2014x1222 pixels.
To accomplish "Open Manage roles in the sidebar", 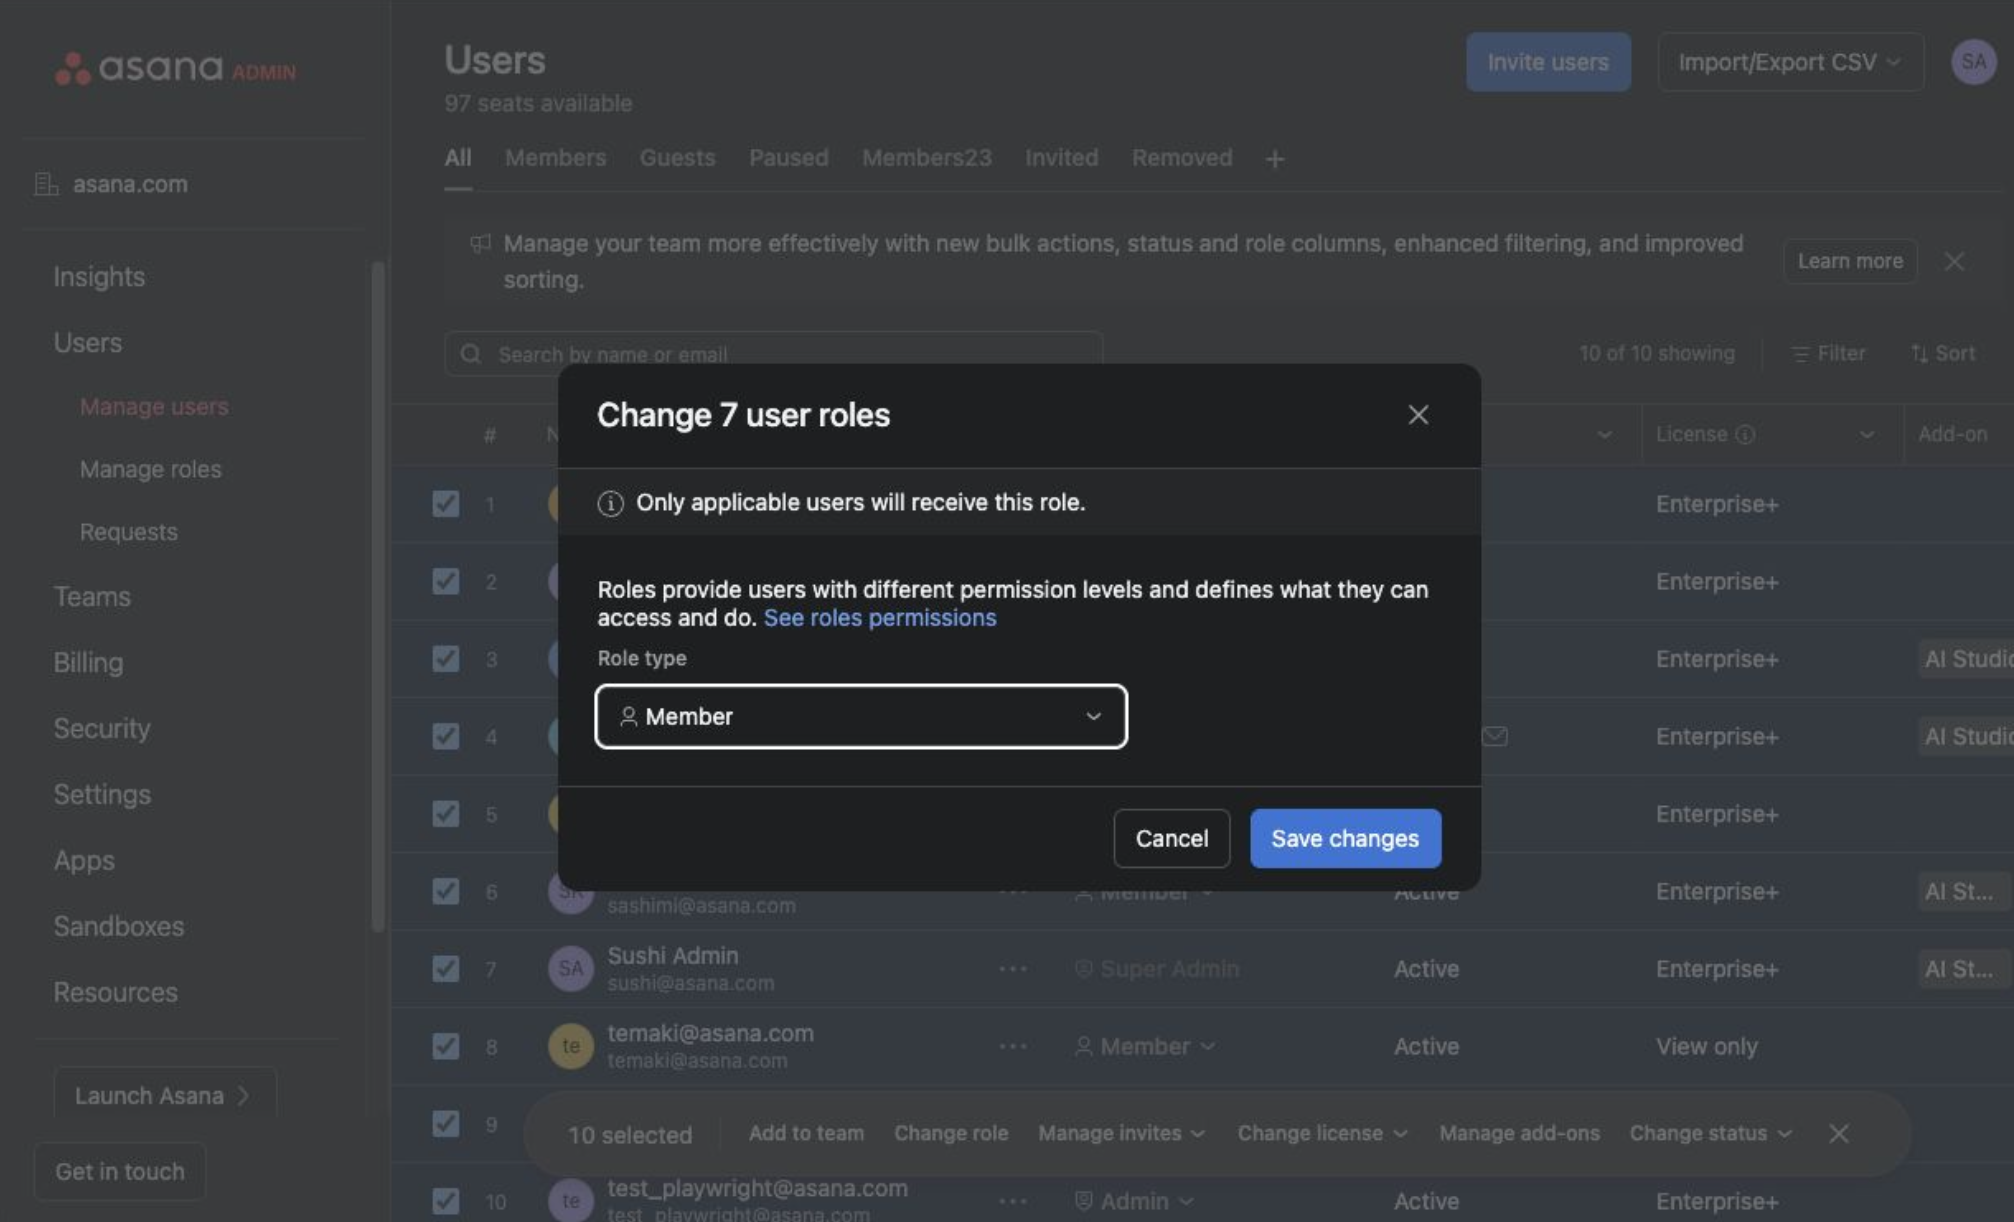I will (x=151, y=470).
